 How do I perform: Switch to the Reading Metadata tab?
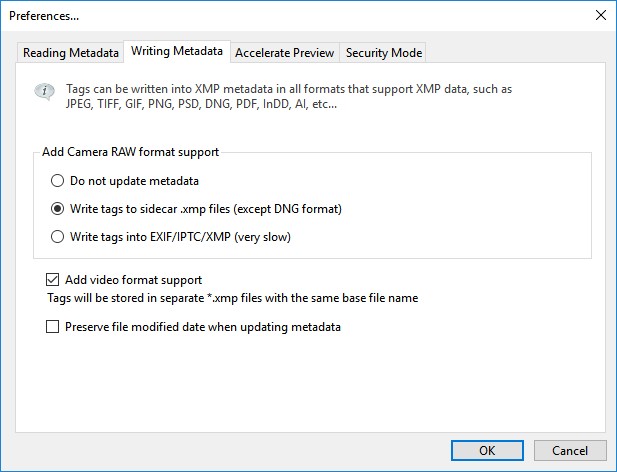pyautogui.click(x=71, y=53)
